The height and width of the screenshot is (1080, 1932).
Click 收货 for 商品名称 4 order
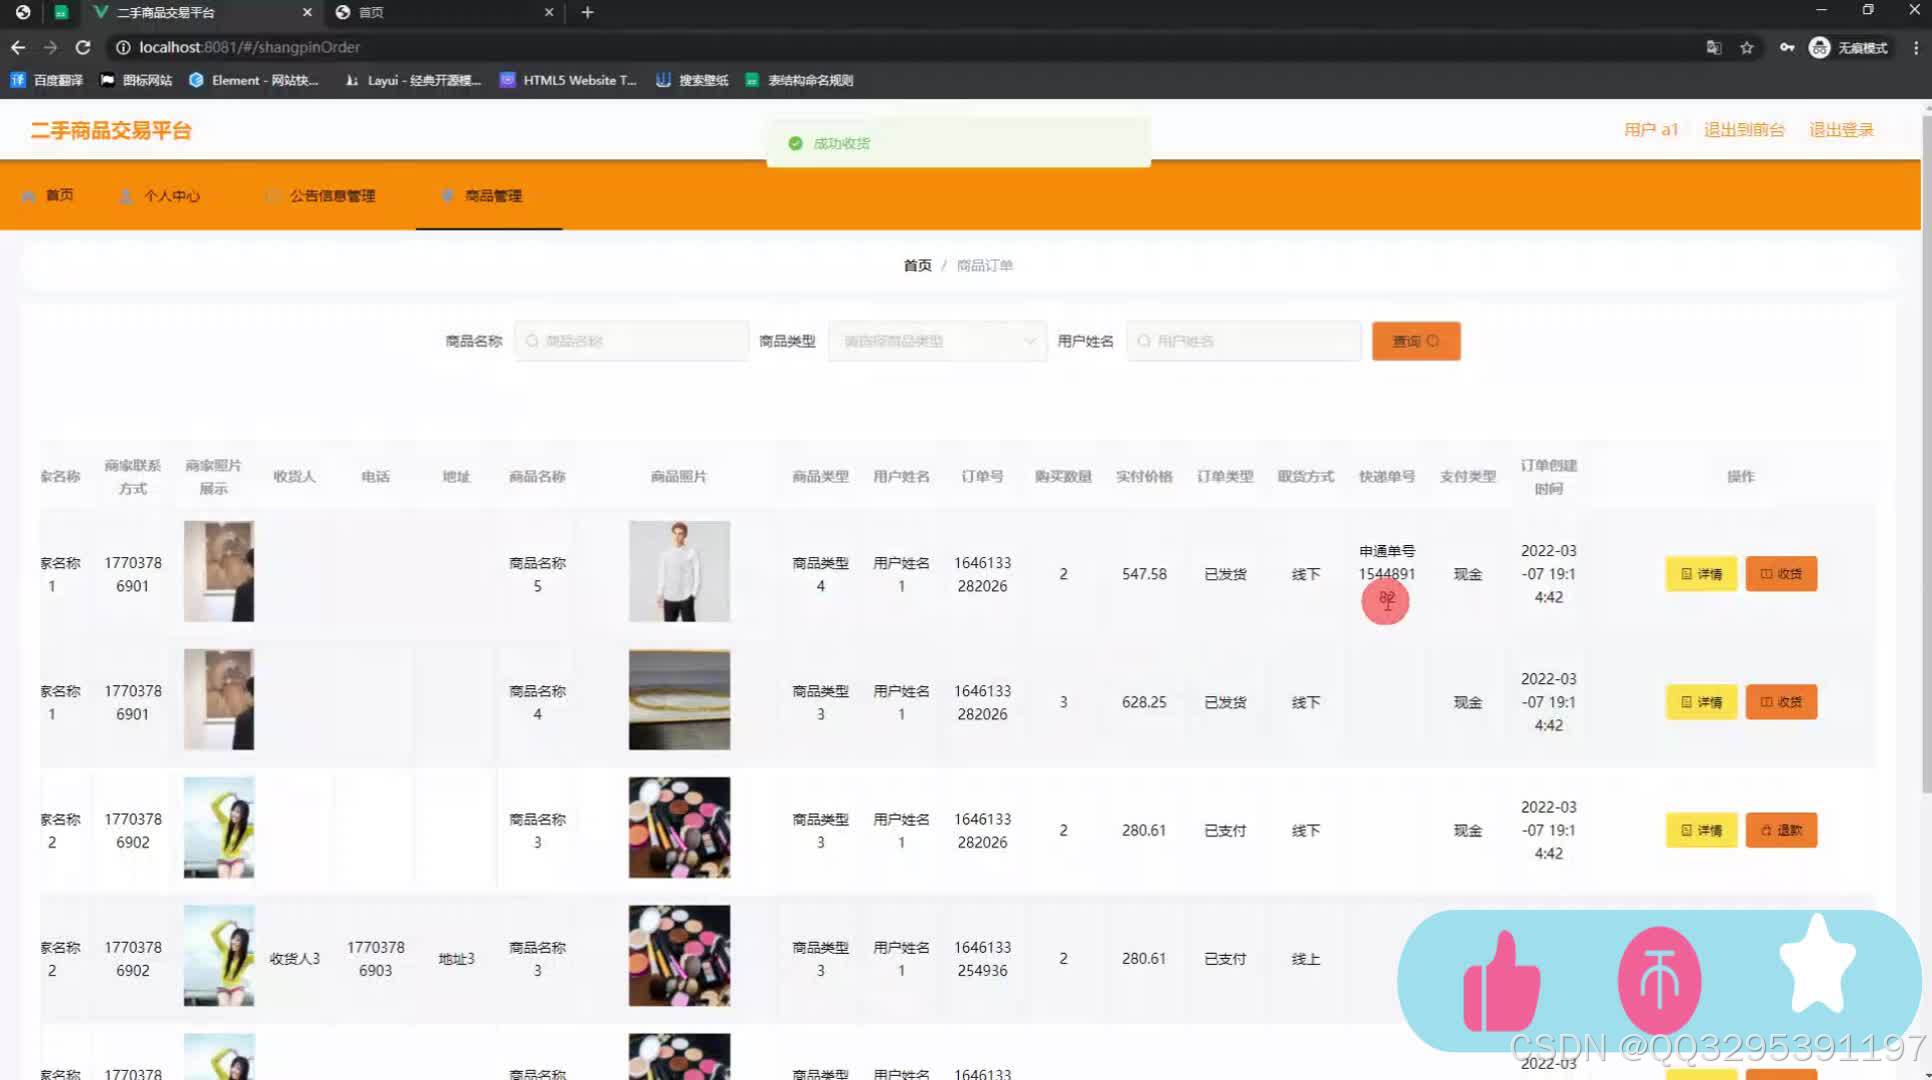(x=1781, y=702)
